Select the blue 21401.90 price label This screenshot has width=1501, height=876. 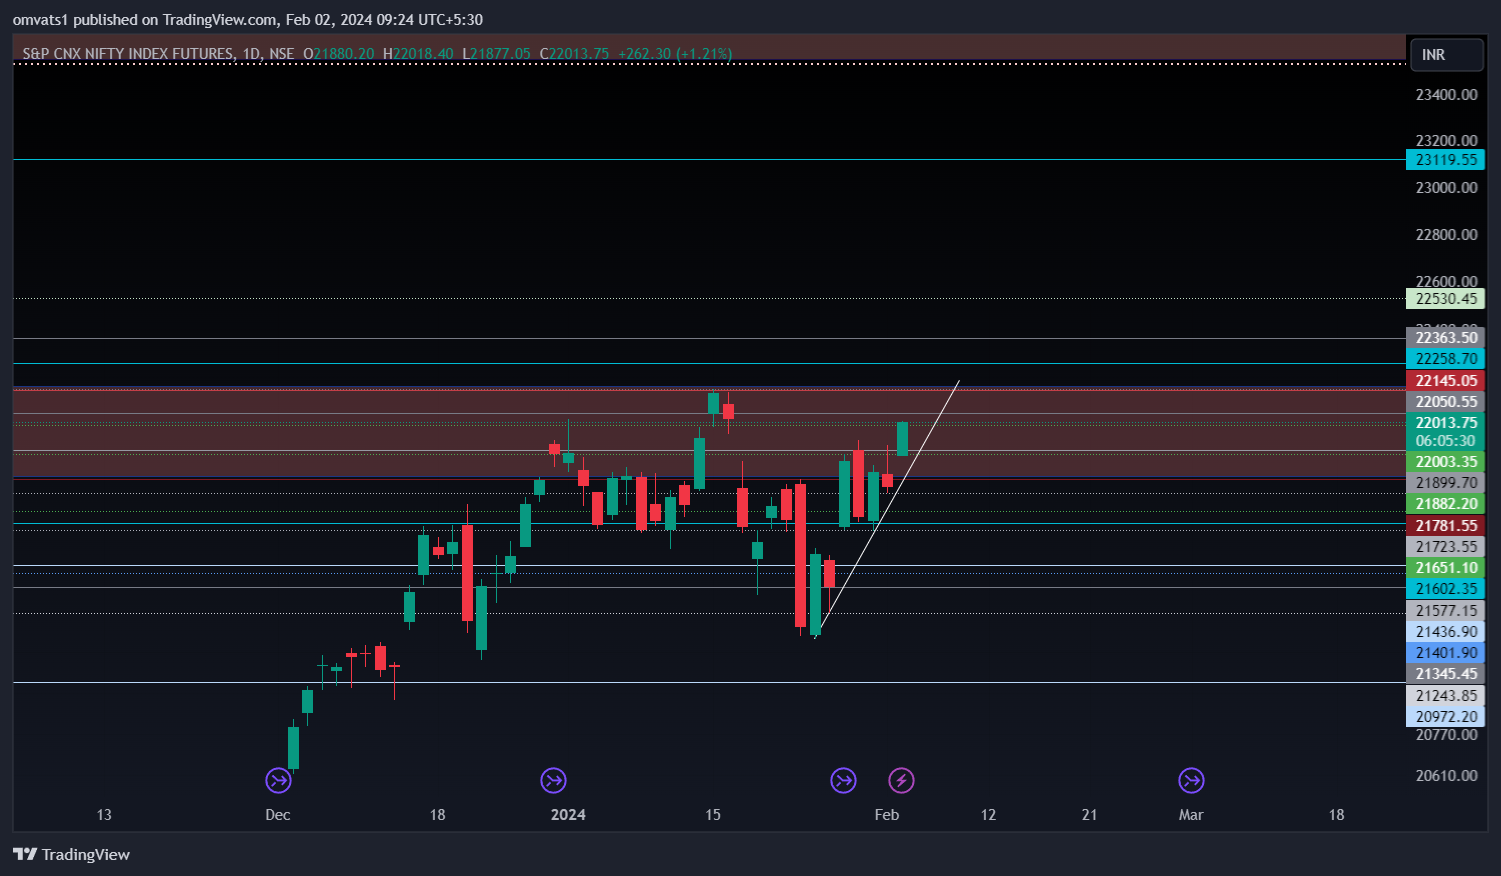(1445, 653)
